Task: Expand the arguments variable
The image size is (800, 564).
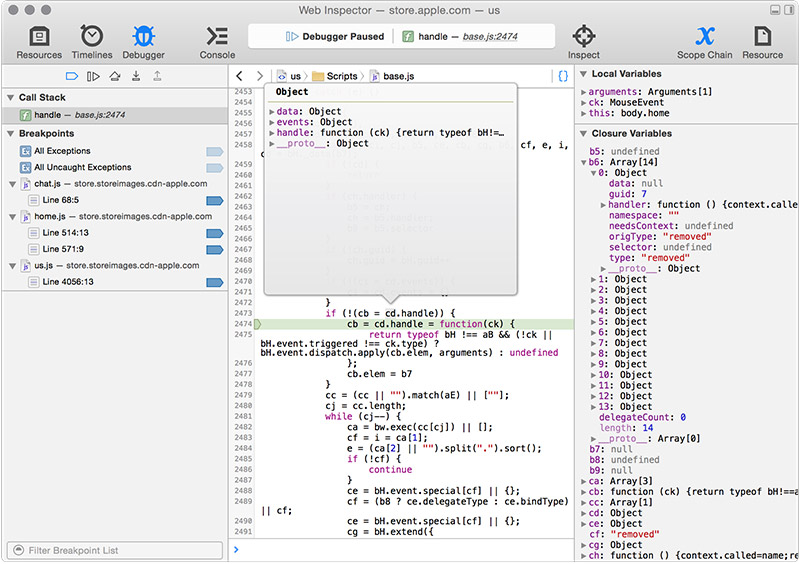Action: (584, 92)
